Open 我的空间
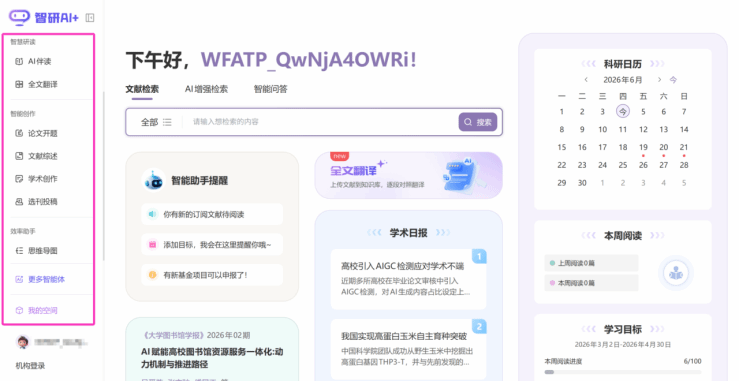This screenshot has height=381, width=740. tap(36, 311)
